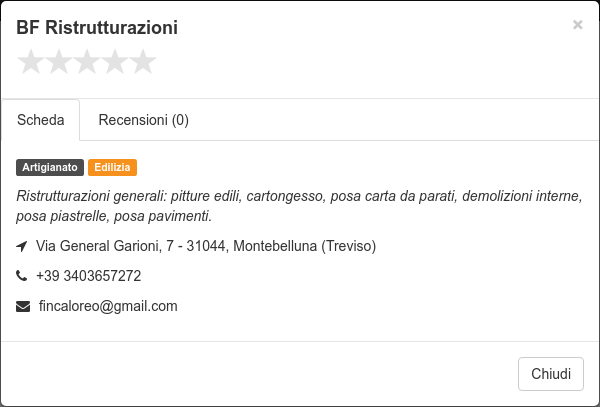Image resolution: width=600 pixels, height=407 pixels.
Task: Close the dialog with the X icon
Action: [x=577, y=25]
